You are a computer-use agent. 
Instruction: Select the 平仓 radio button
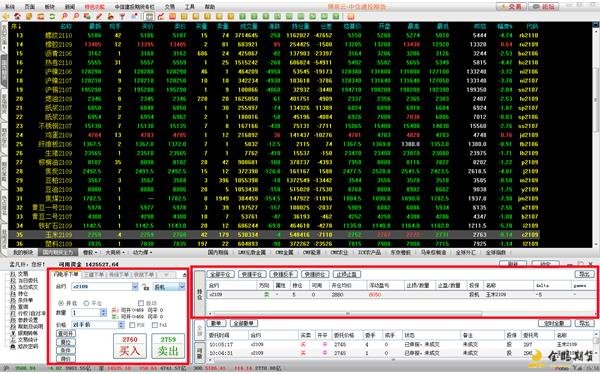tap(86, 303)
